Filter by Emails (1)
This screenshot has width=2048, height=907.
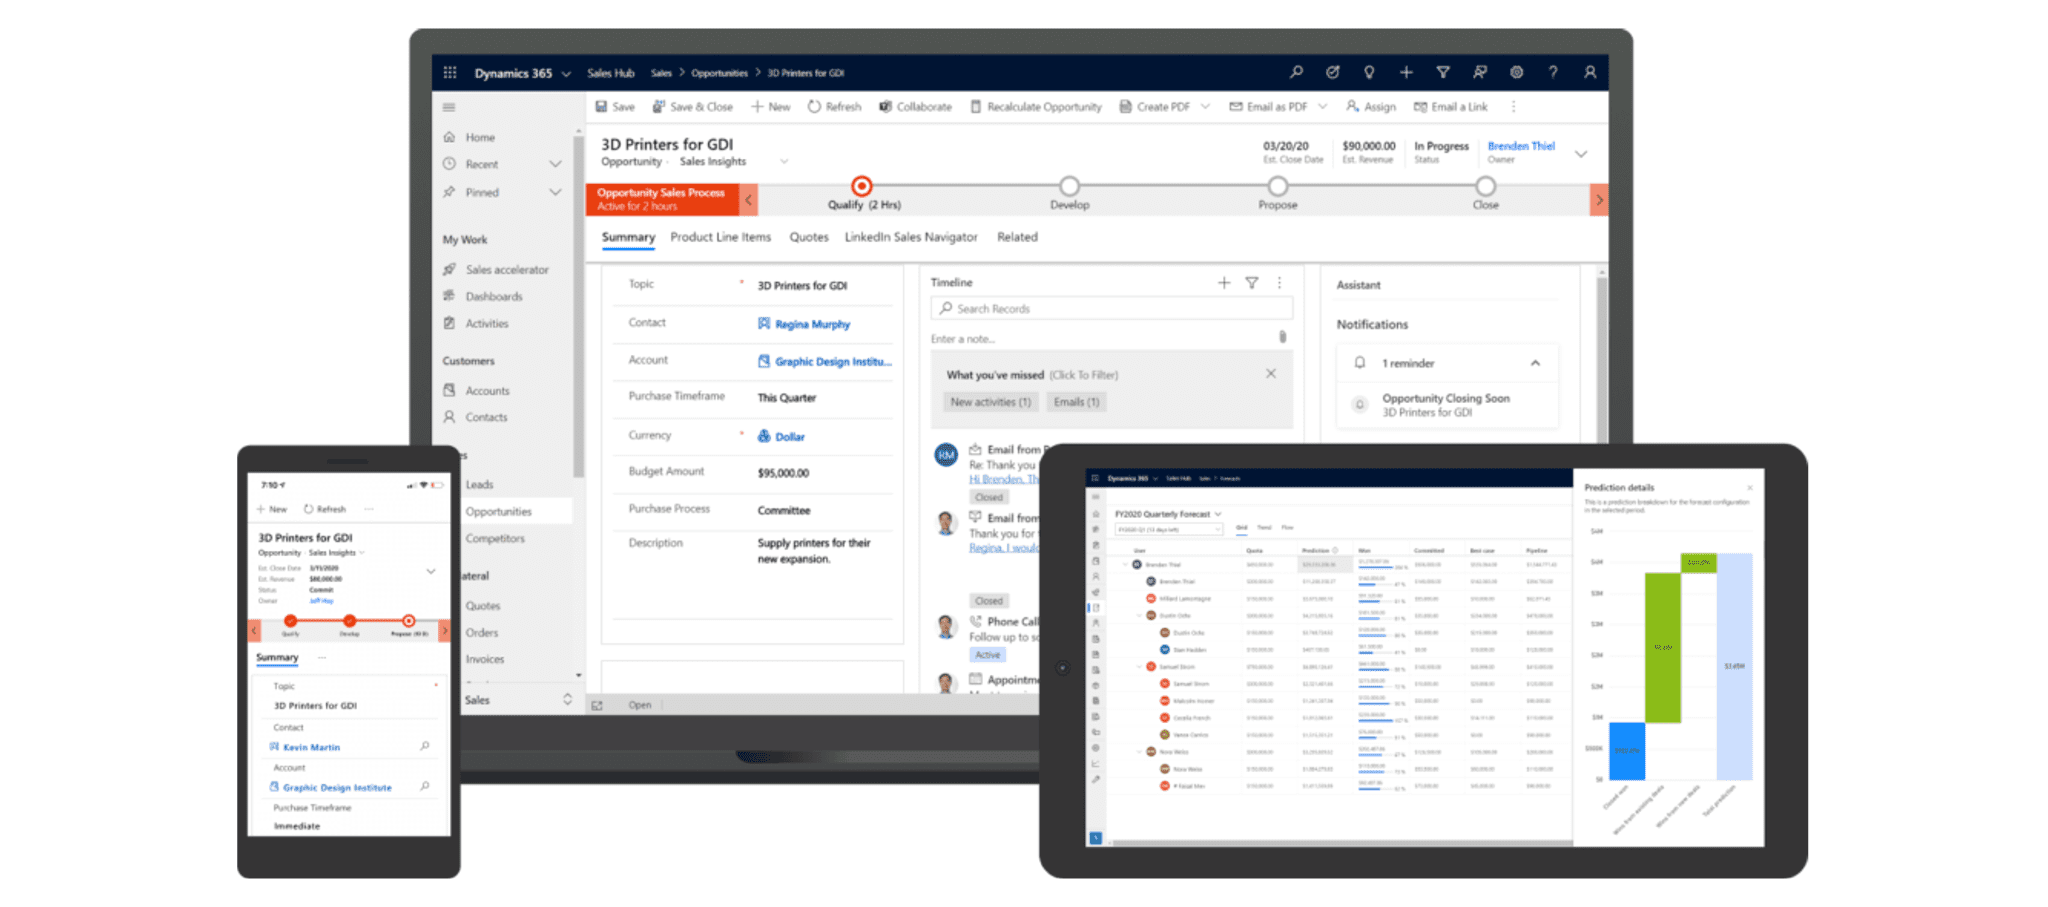point(1076,402)
